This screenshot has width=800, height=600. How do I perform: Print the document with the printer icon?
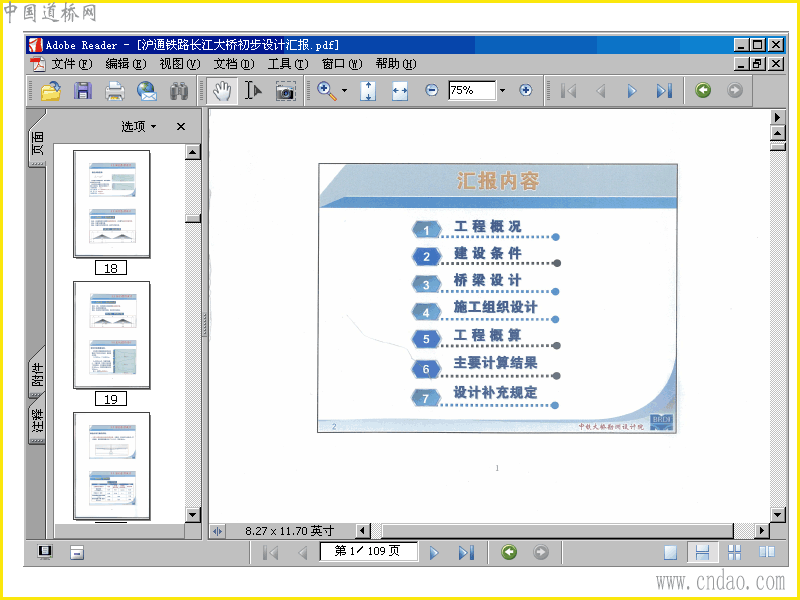click(x=115, y=91)
